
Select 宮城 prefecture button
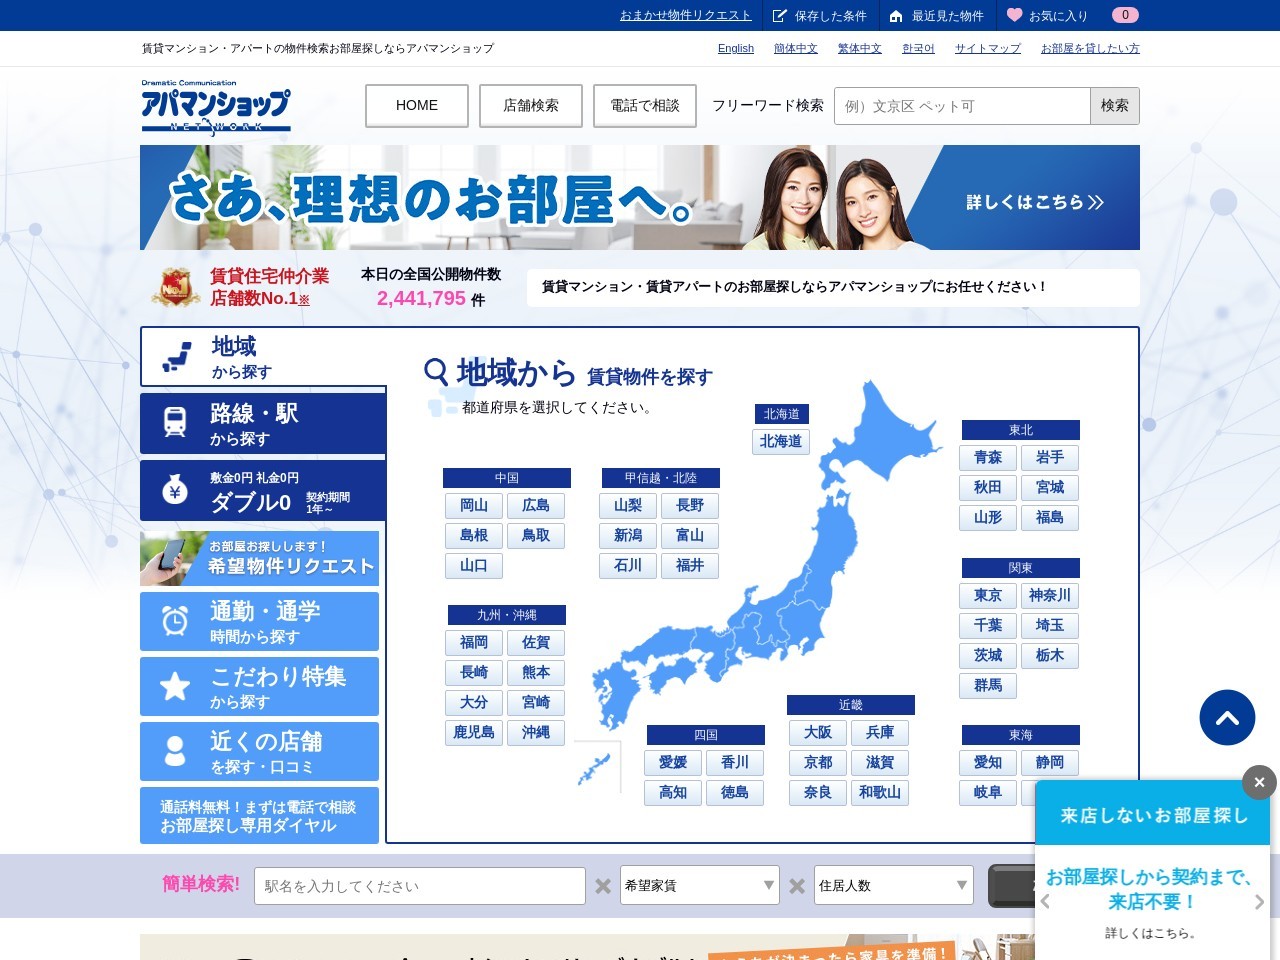pyautogui.click(x=1050, y=487)
